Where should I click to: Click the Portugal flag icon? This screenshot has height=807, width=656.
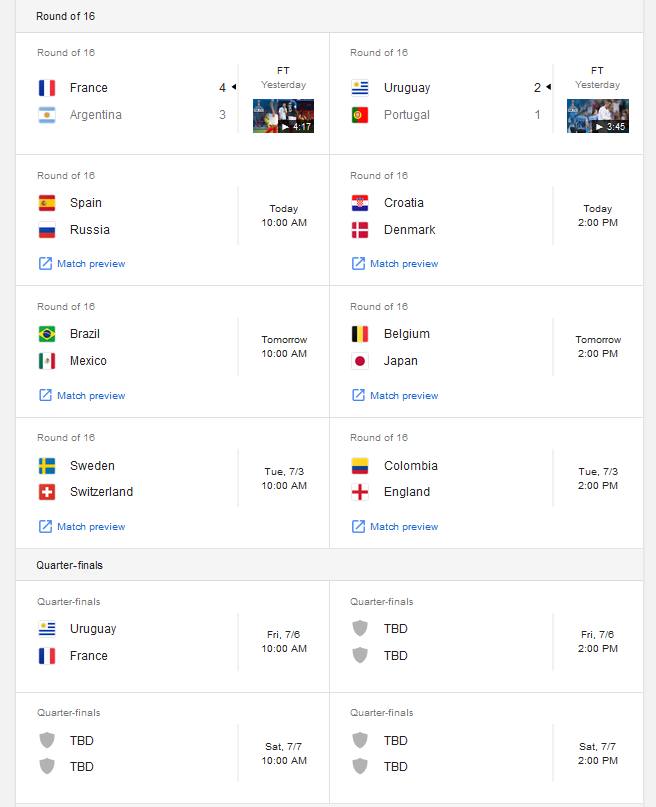(x=360, y=115)
